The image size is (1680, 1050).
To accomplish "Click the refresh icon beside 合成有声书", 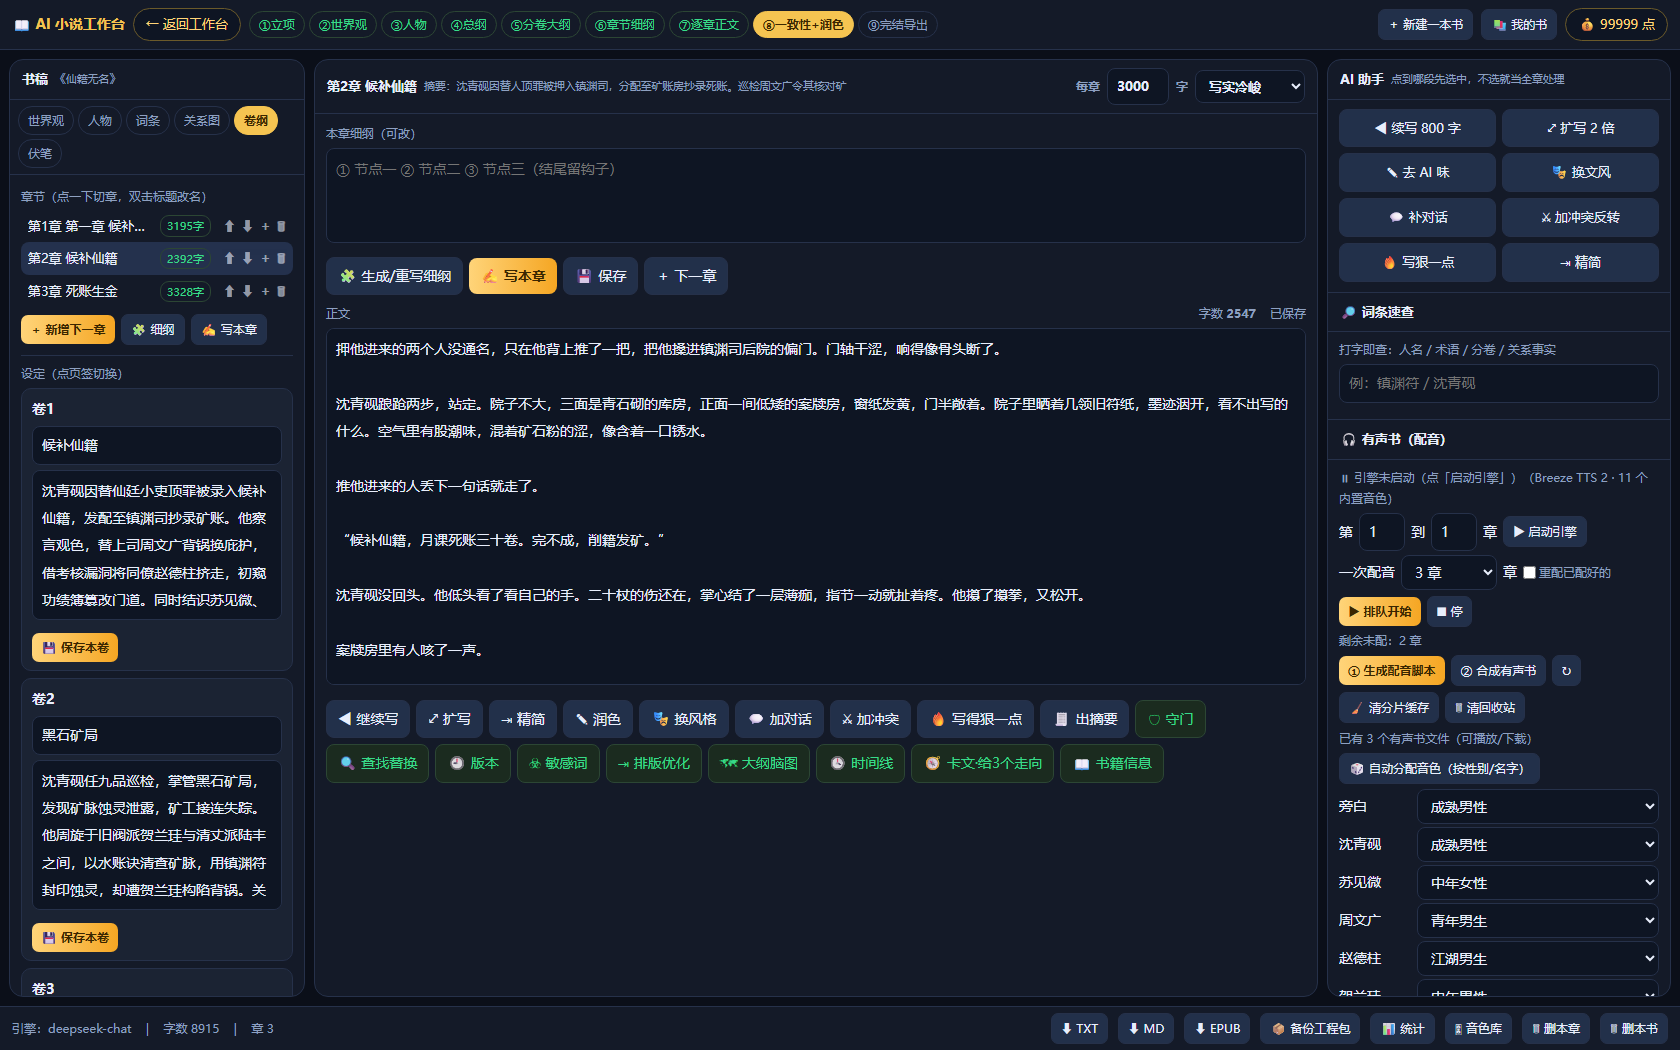I will tap(1566, 671).
